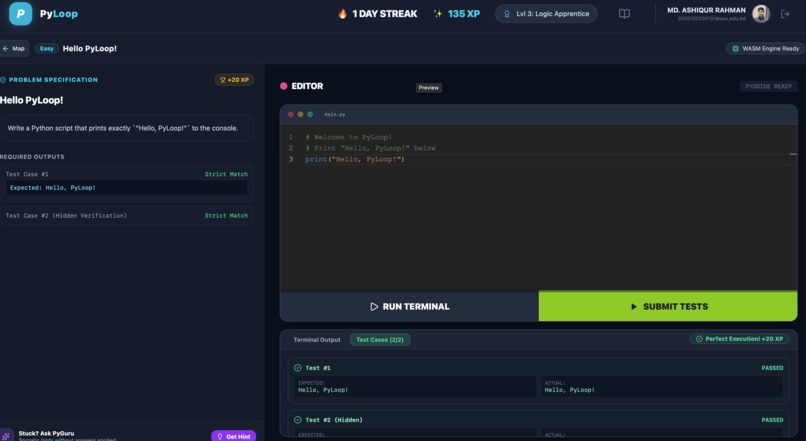Viewport: 806px width, 441px height.
Task: Click the Perfect Execution +20 XP badge
Action: 739,339
